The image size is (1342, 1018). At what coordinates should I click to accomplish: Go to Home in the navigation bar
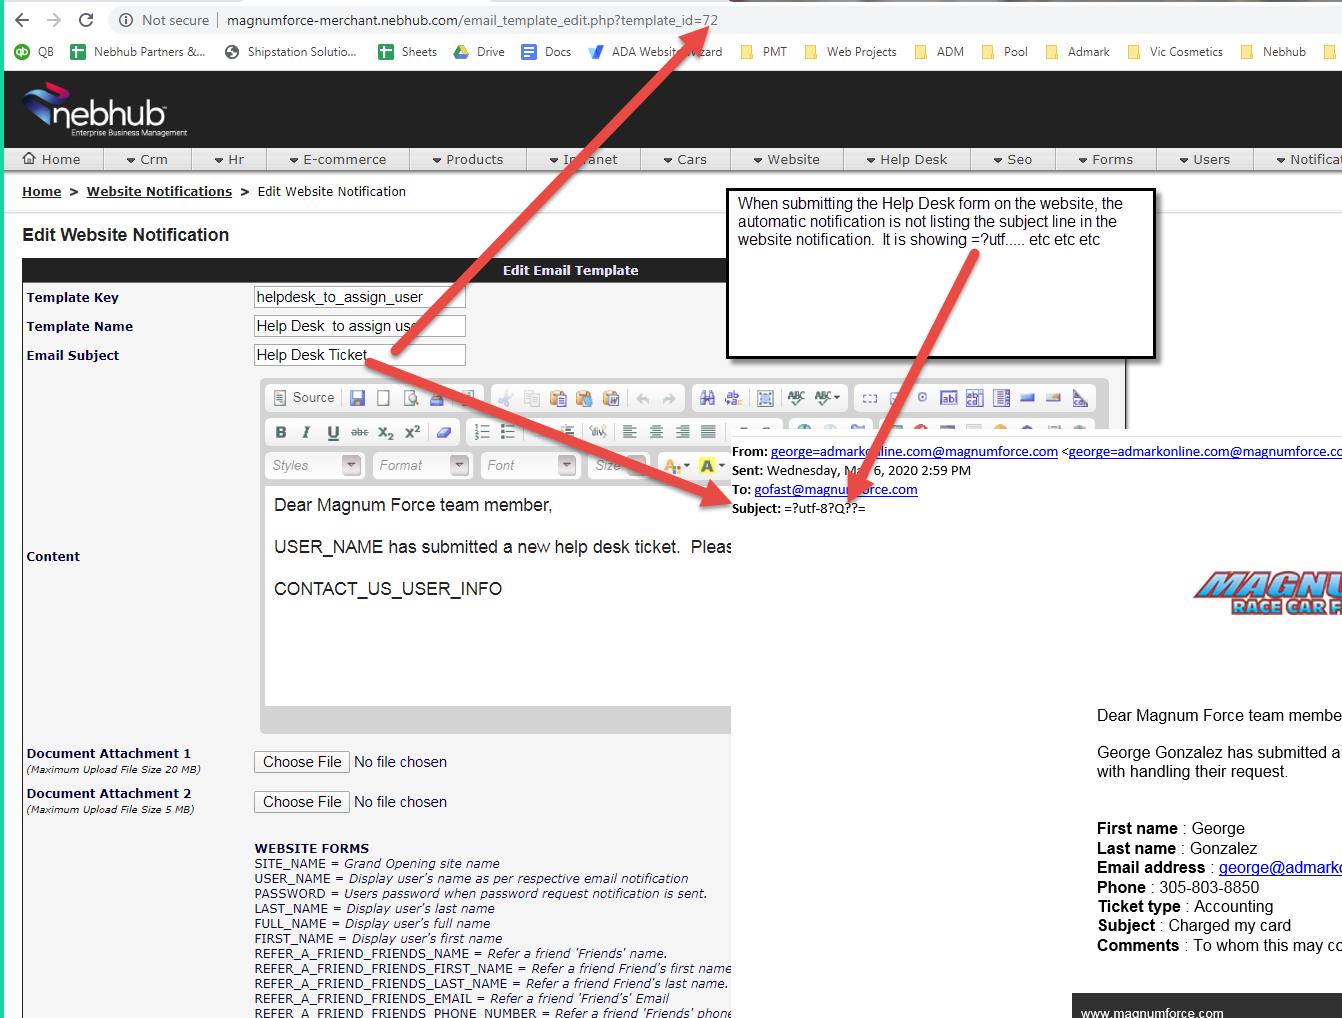pyautogui.click(x=52, y=159)
